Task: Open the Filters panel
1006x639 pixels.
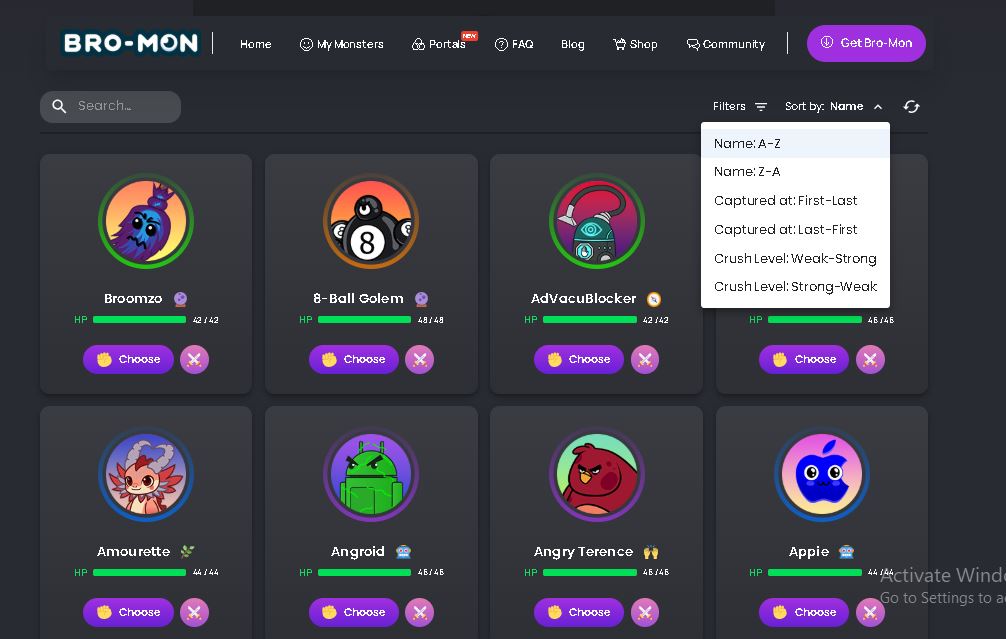Action: (740, 107)
